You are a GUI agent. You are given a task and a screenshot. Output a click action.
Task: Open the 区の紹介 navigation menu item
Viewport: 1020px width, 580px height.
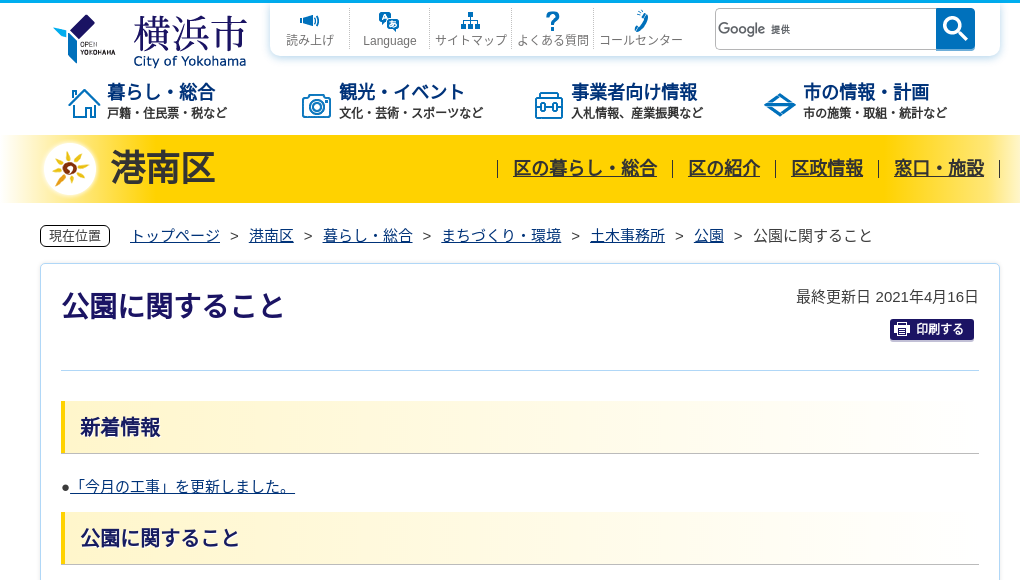pyautogui.click(x=723, y=169)
